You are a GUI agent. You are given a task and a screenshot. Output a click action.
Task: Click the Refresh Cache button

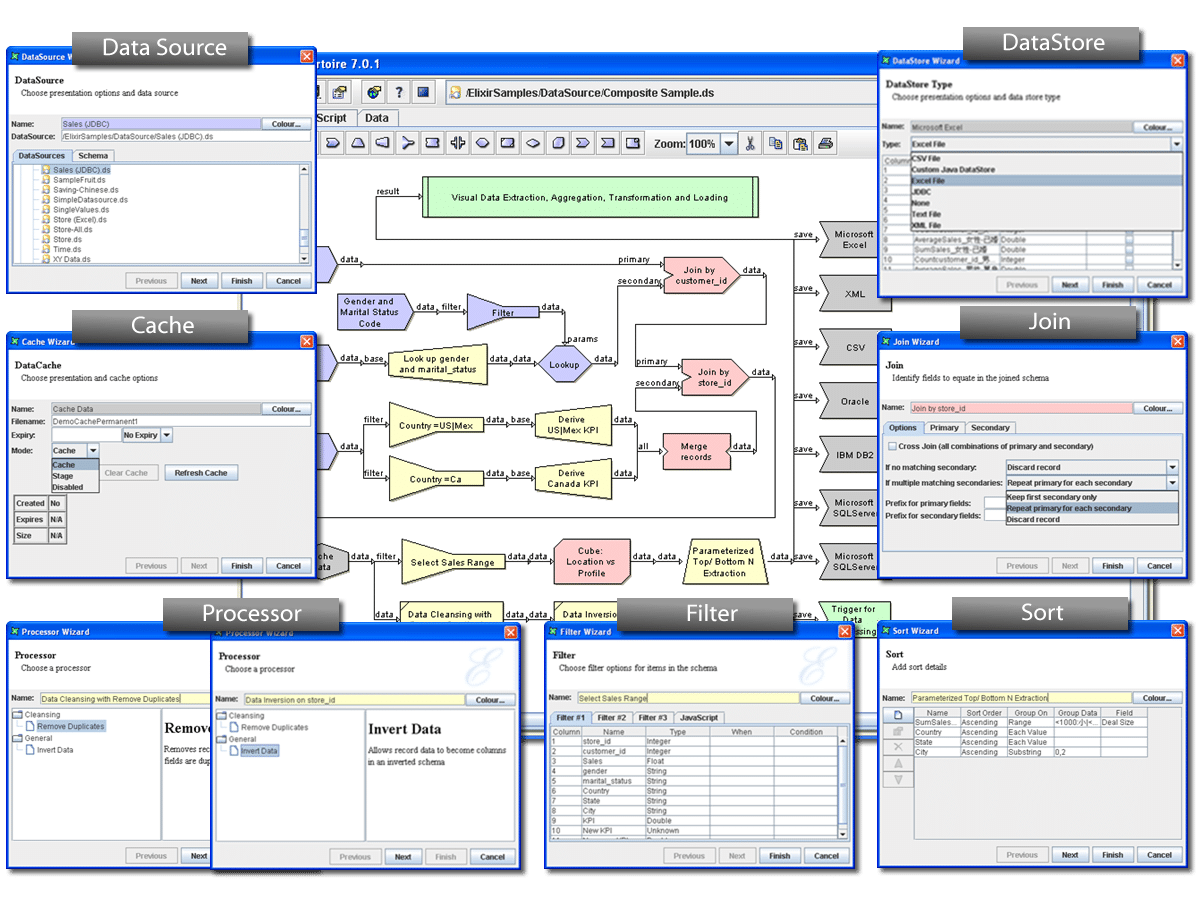[201, 473]
